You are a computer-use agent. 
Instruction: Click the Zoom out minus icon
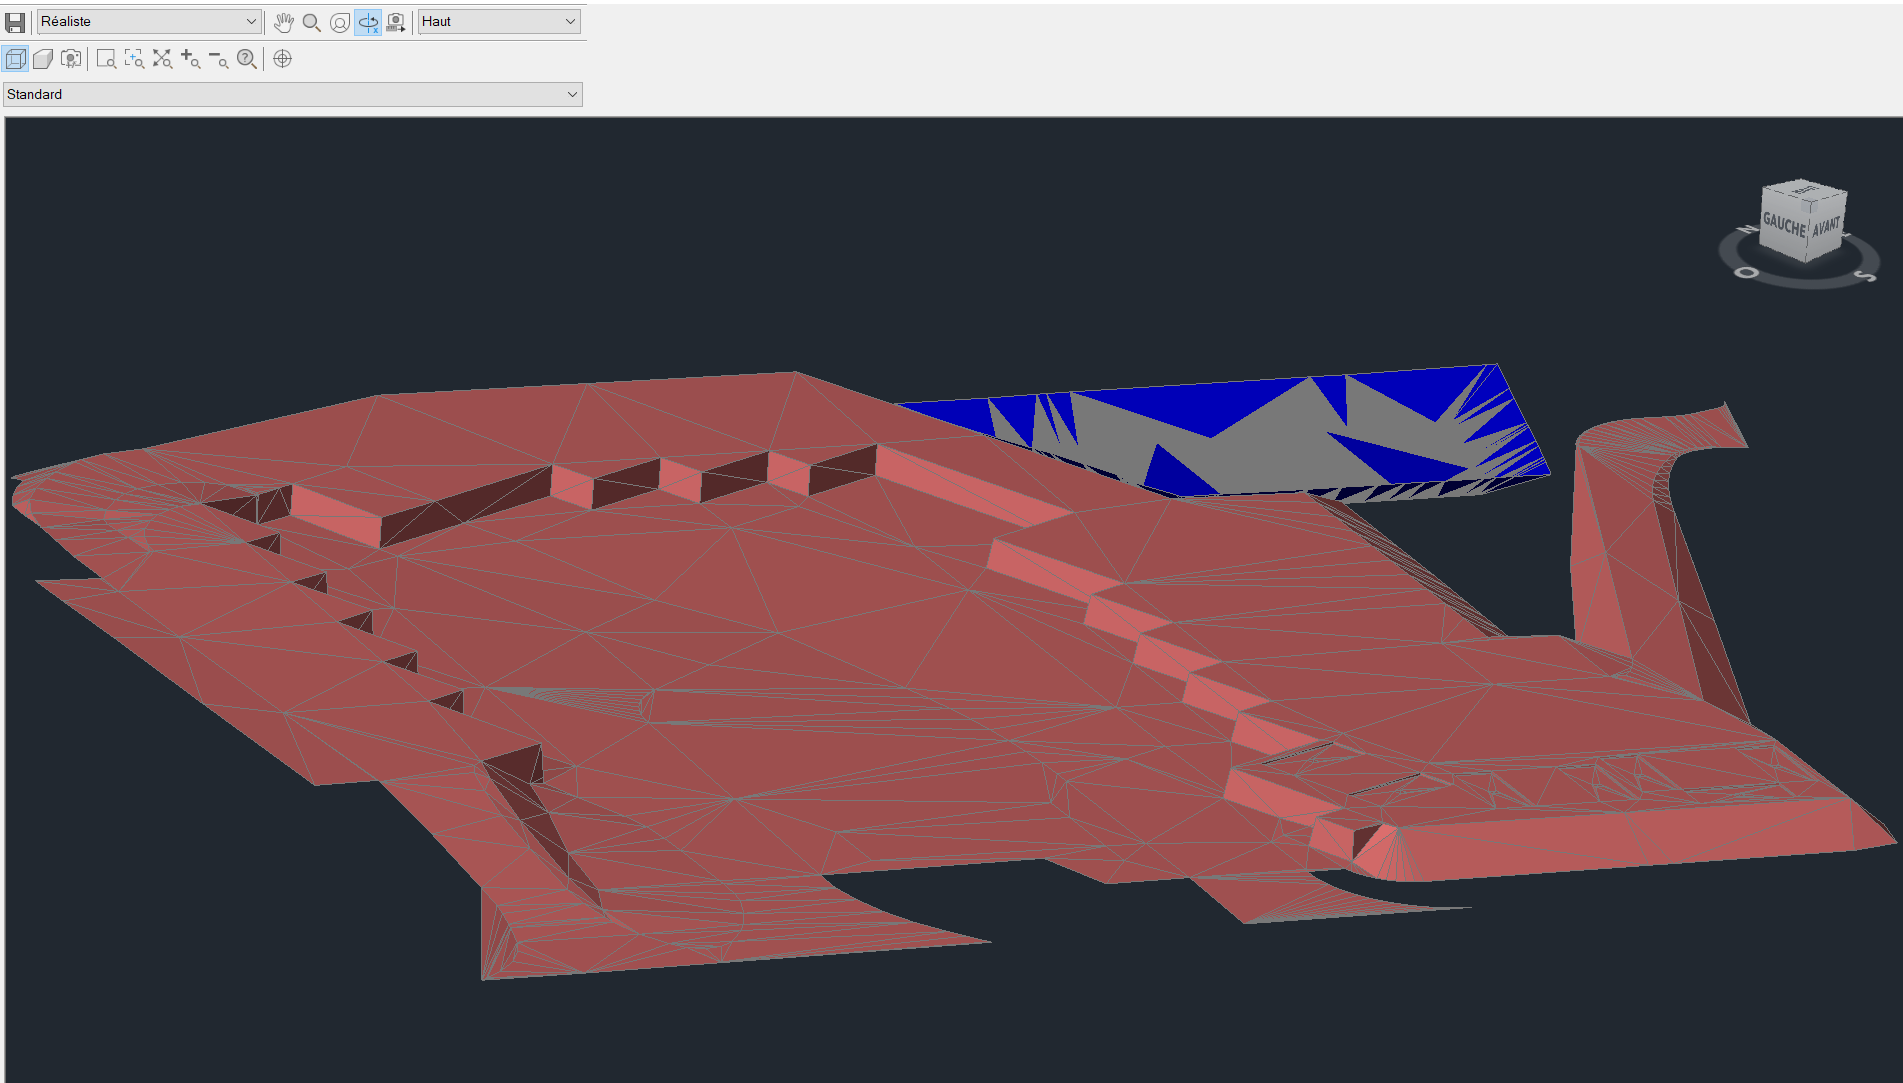coord(218,58)
